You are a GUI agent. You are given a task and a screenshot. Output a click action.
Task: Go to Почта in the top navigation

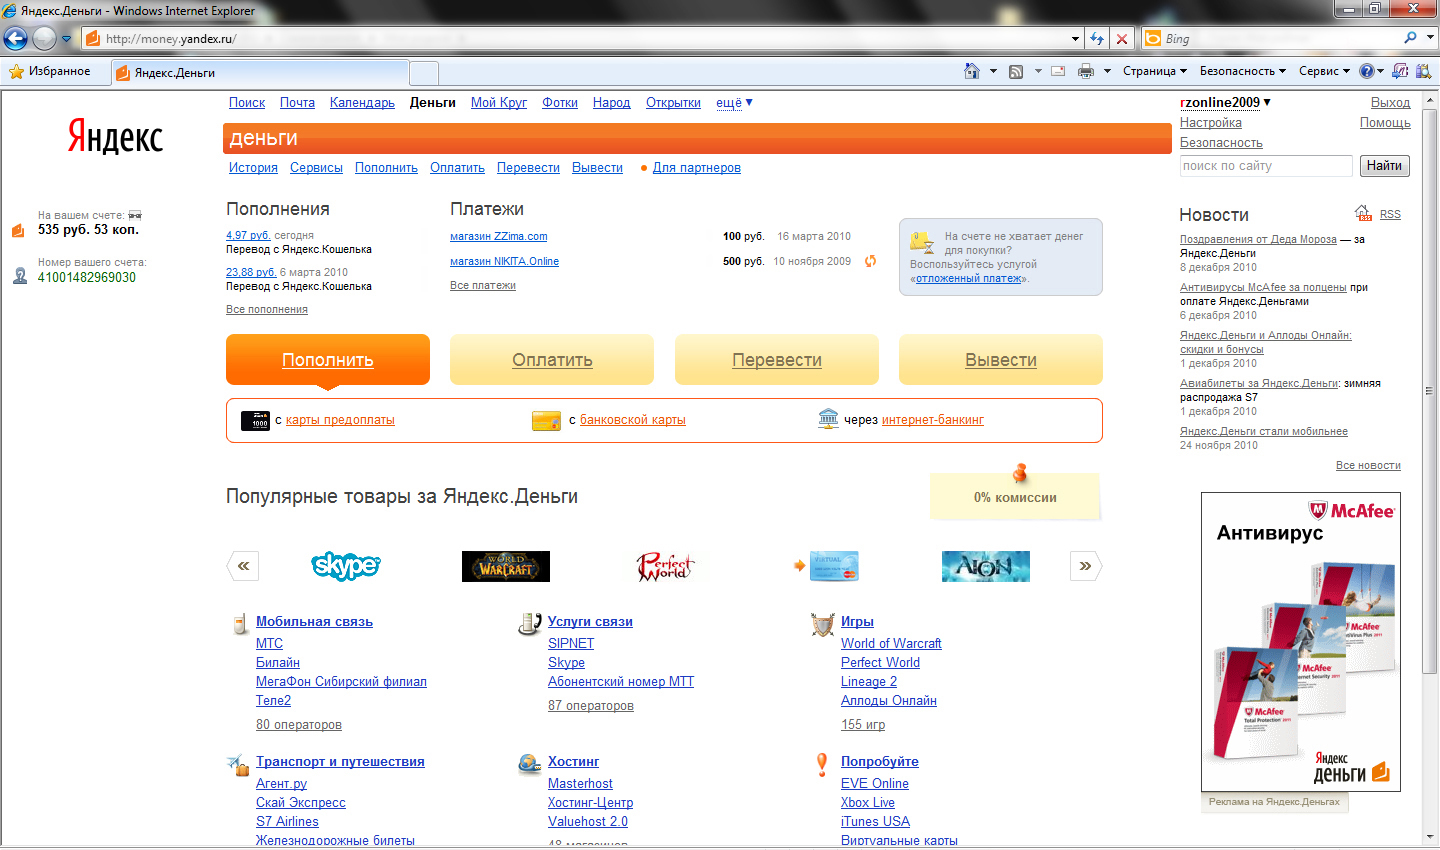click(297, 103)
